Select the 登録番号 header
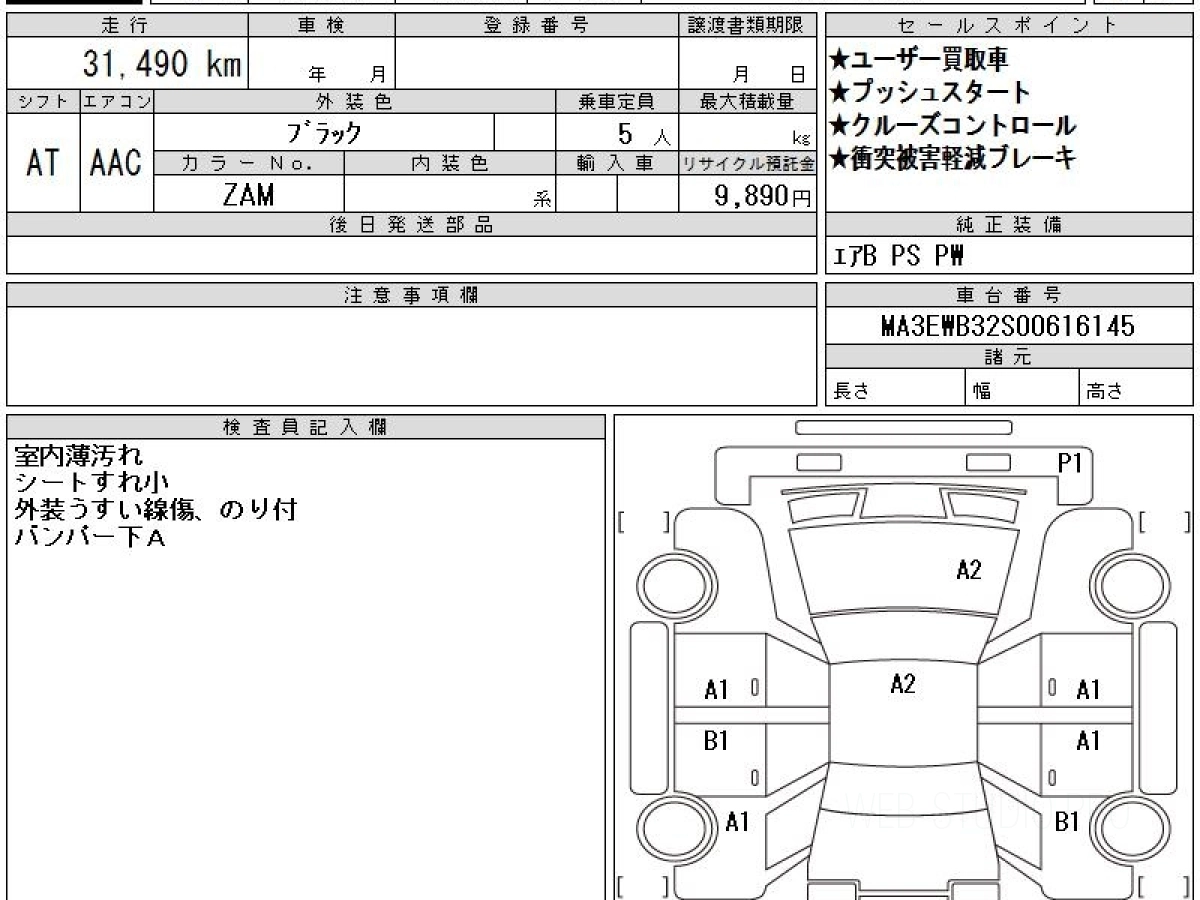The image size is (1200, 900). pyautogui.click(x=537, y=25)
